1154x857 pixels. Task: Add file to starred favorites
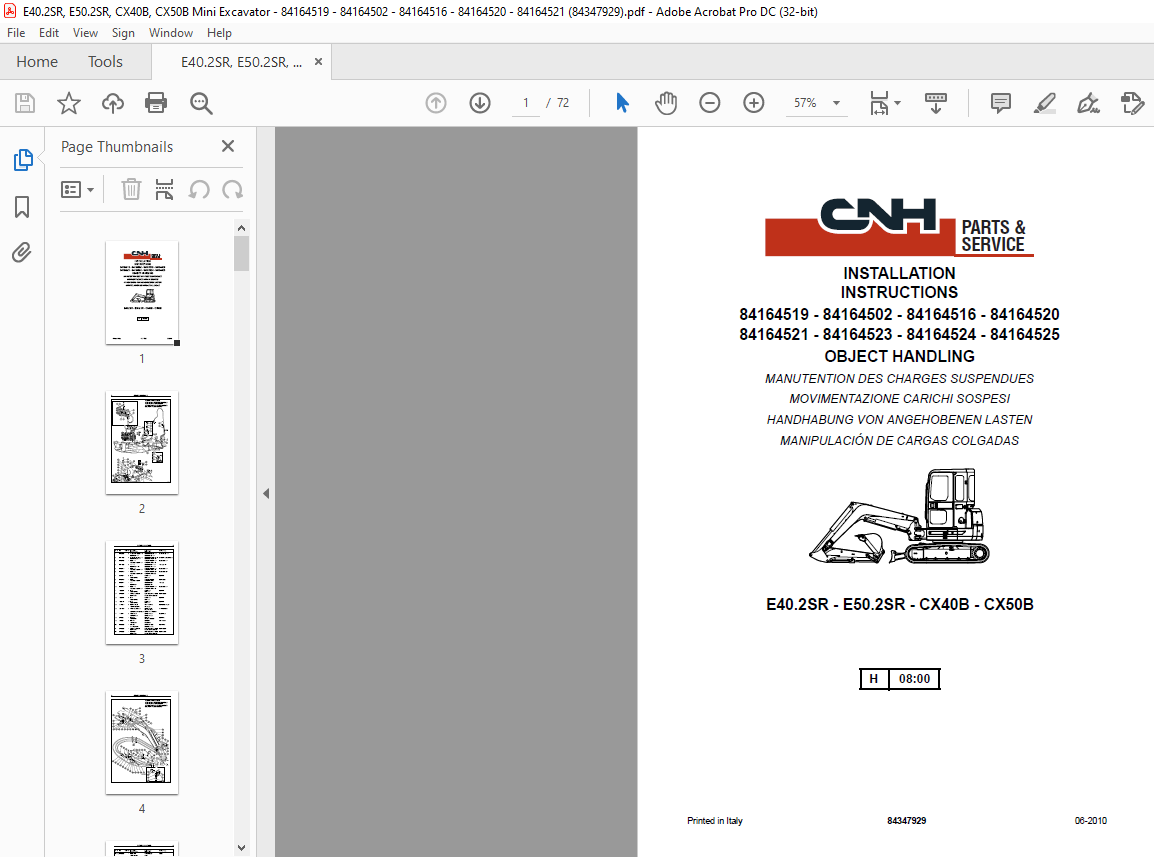(68, 103)
